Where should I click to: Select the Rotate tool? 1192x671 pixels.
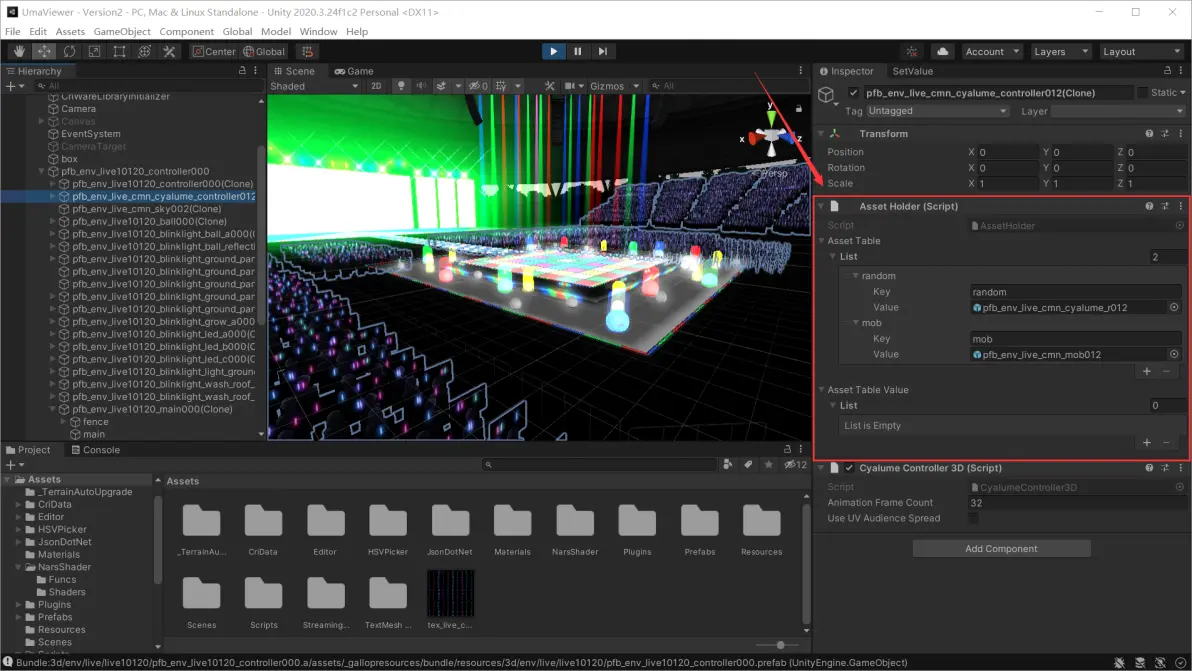(69, 51)
